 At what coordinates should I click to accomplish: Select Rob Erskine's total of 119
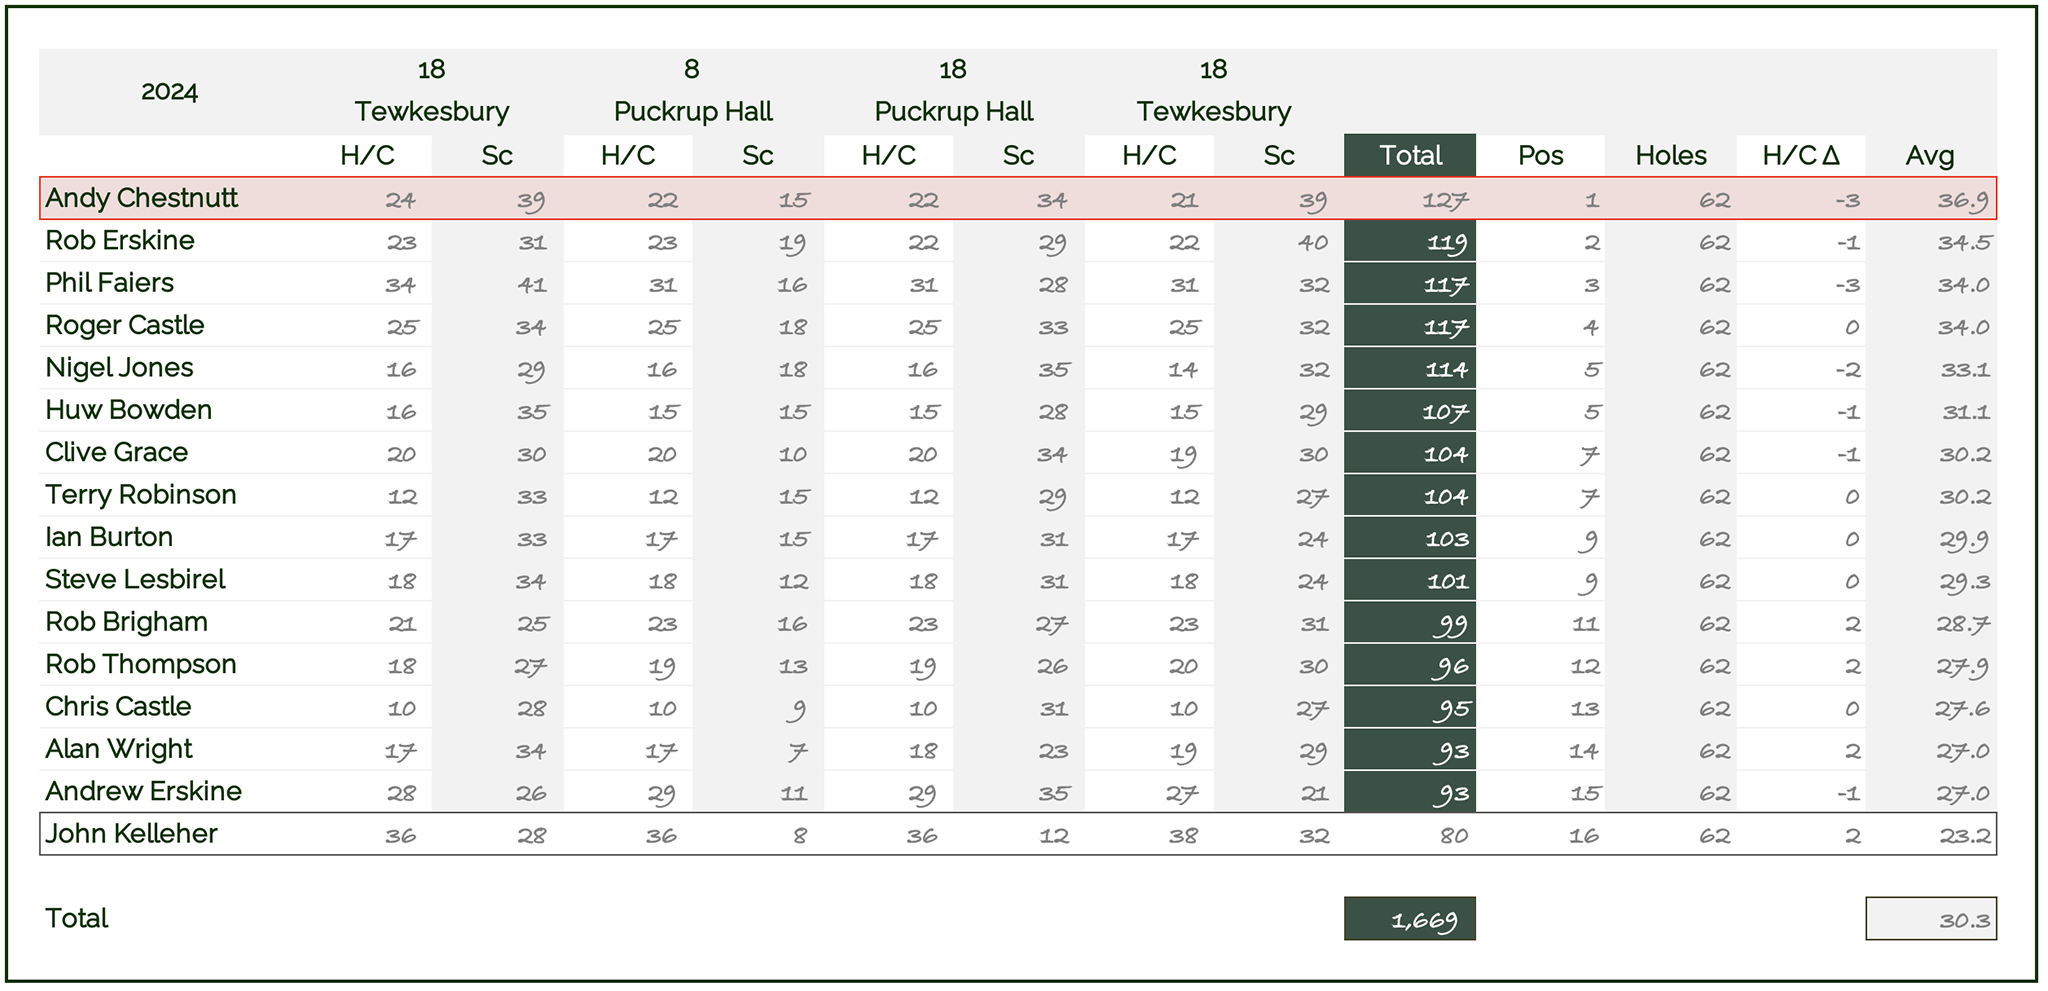coord(1409,241)
